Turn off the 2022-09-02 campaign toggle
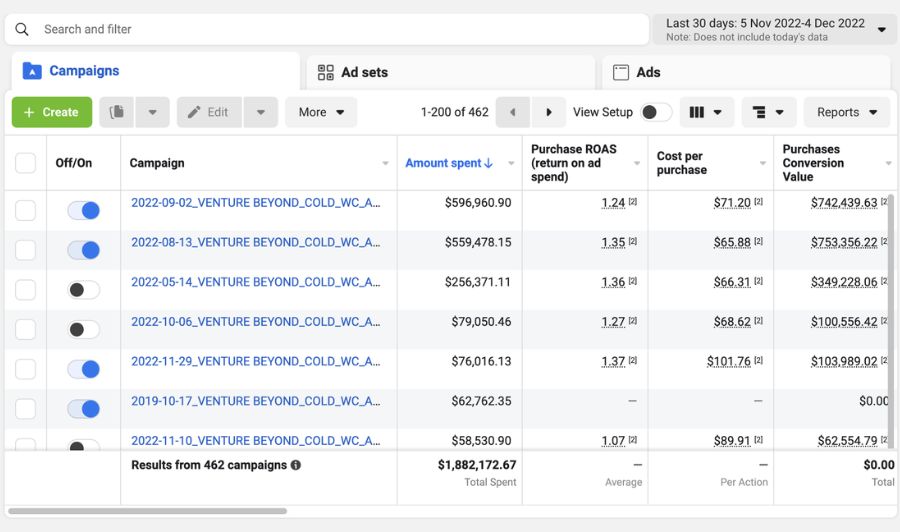 coord(84,210)
